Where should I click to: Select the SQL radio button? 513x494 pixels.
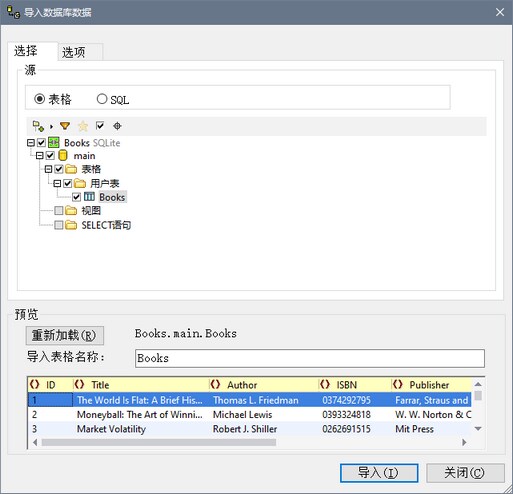[x=102, y=99]
